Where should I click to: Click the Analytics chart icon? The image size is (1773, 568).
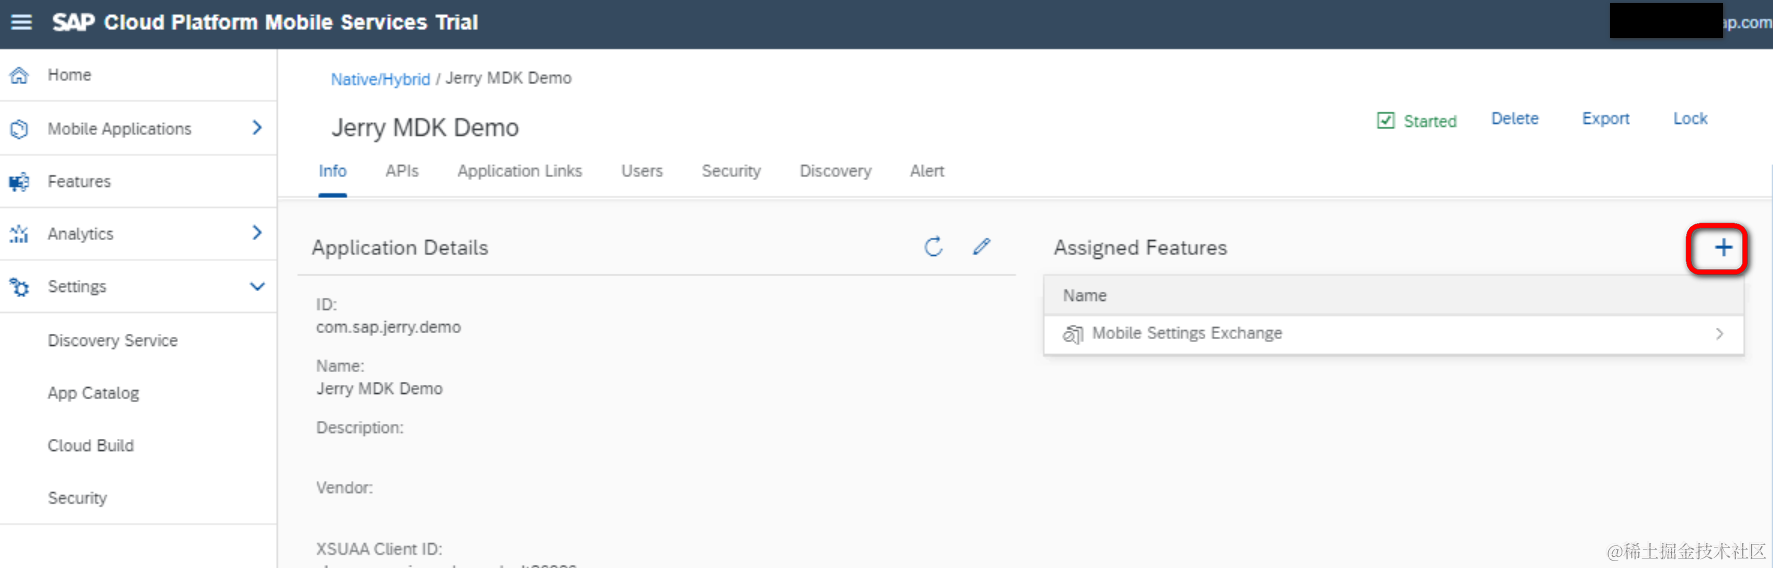click(19, 234)
